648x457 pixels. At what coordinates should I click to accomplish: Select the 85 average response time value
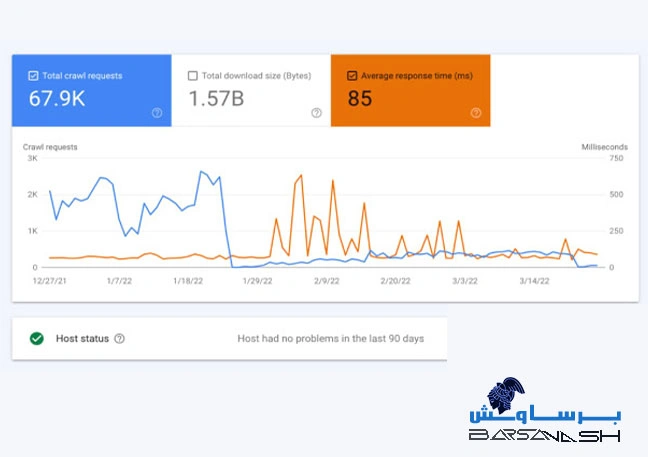point(360,98)
